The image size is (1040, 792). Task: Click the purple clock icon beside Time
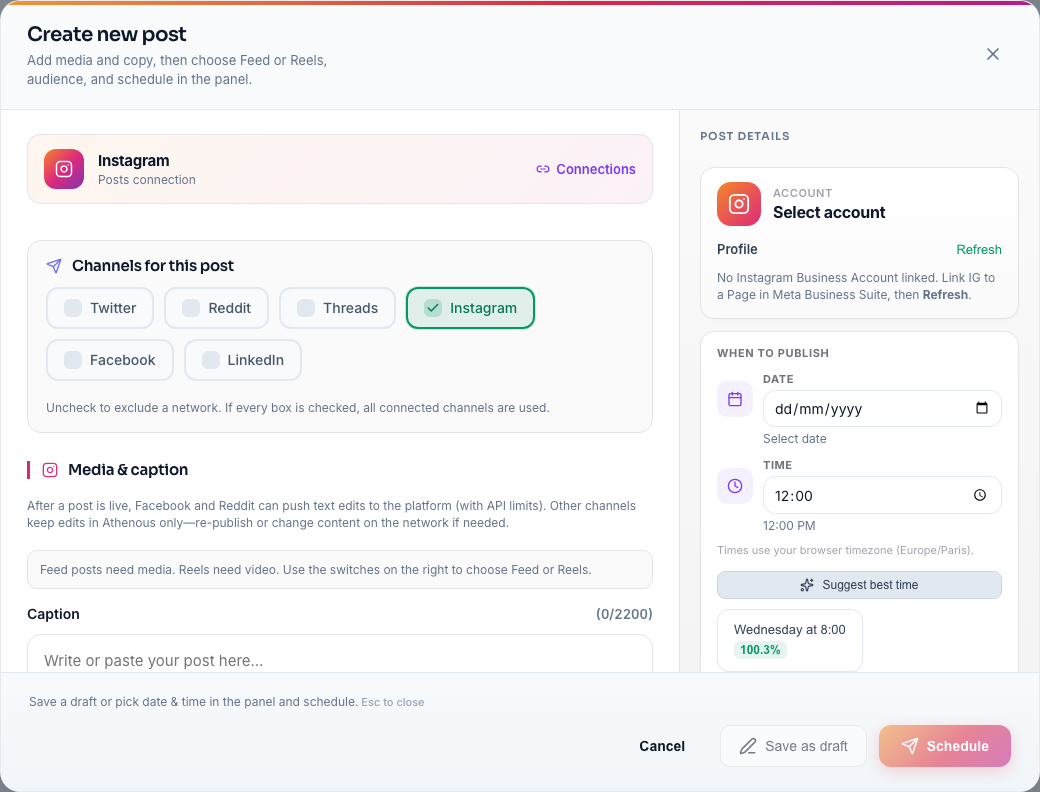pyautogui.click(x=735, y=486)
